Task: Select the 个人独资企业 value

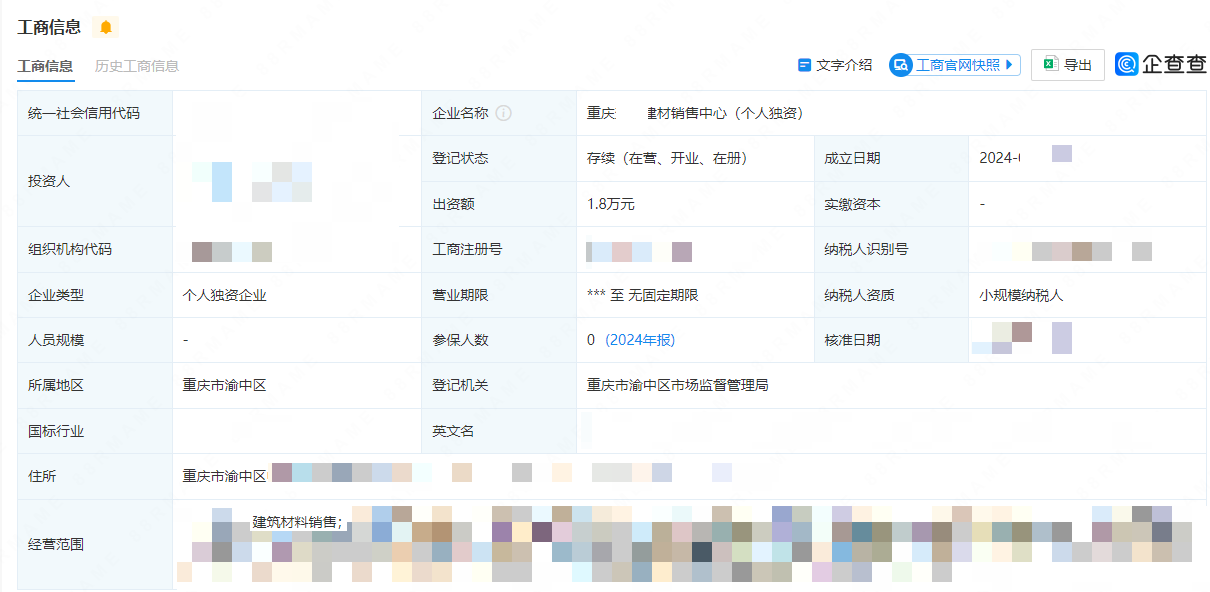Action: 225,295
